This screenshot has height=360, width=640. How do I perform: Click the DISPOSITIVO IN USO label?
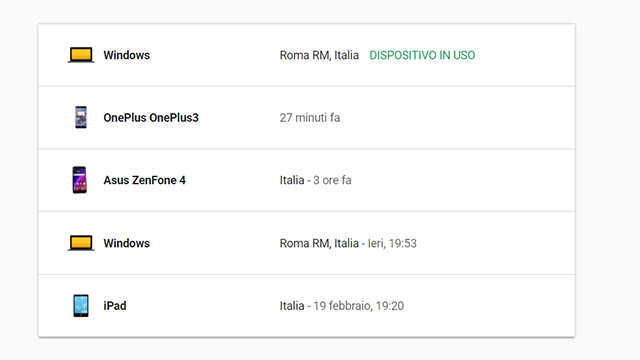click(422, 55)
